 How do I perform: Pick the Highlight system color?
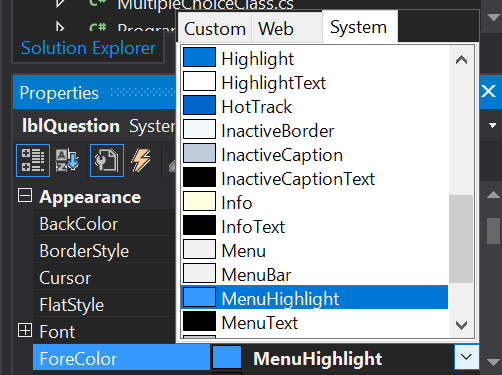pyautogui.click(x=315, y=59)
